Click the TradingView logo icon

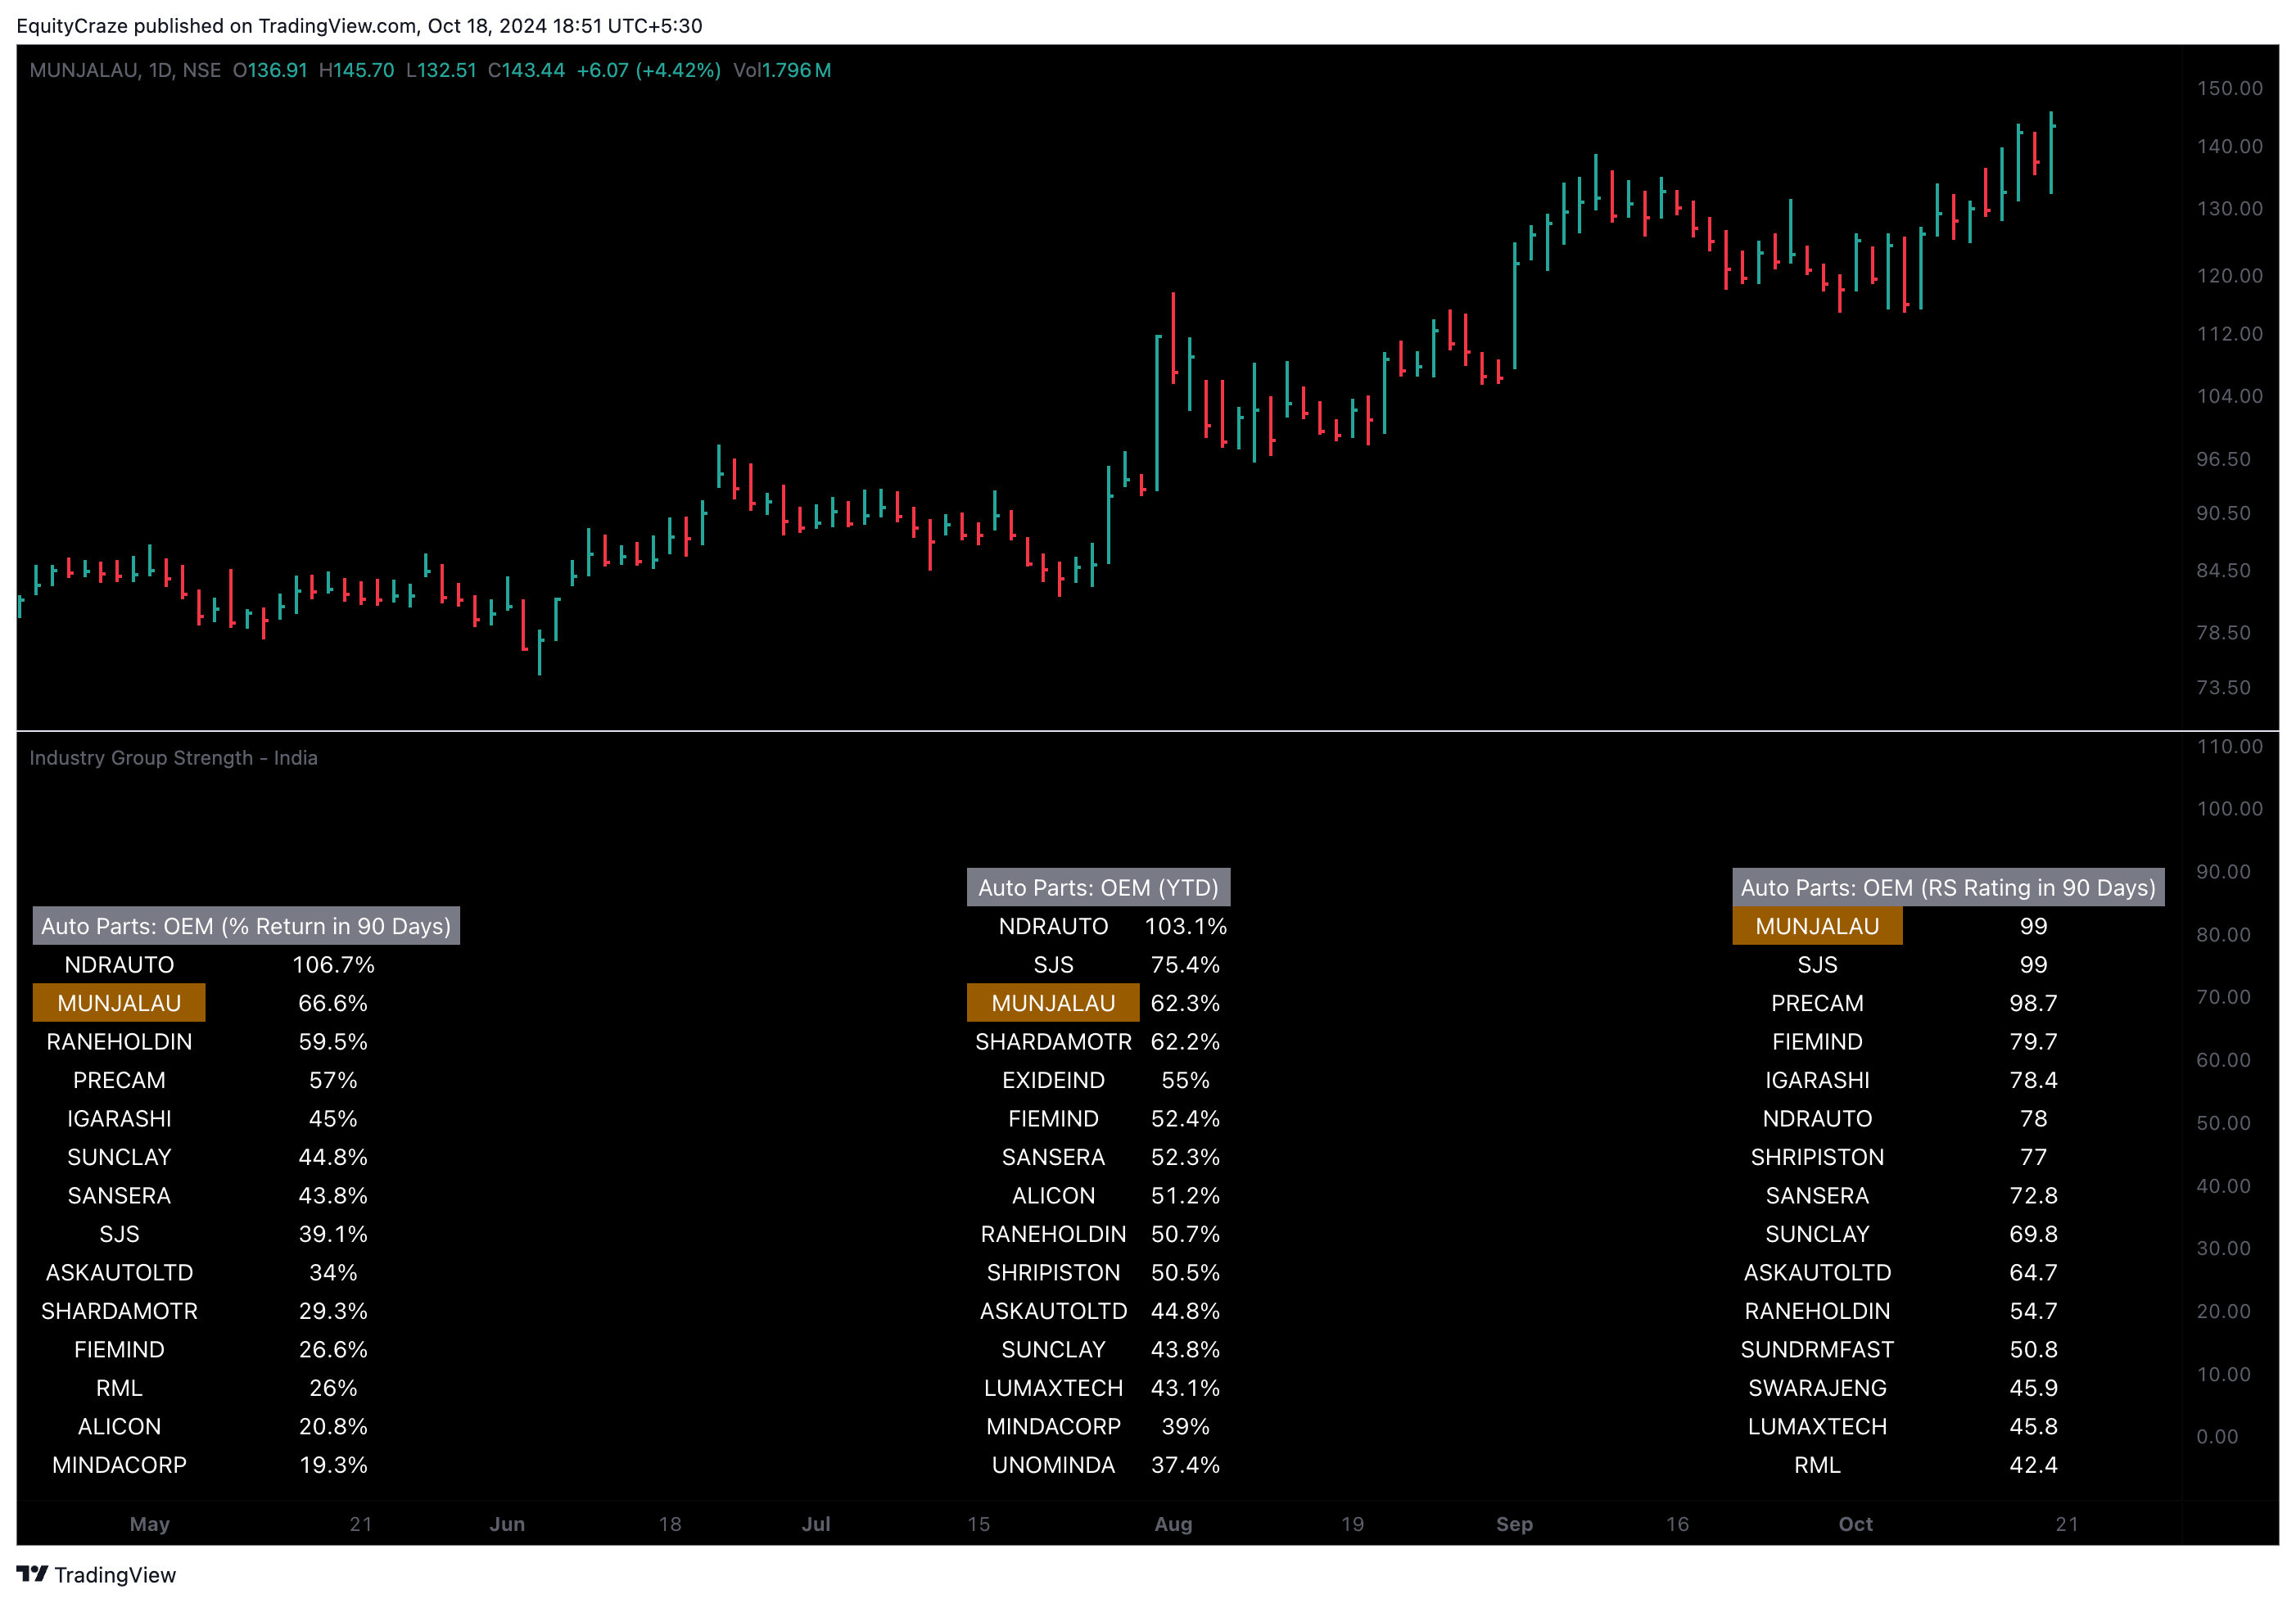coord(32,1573)
